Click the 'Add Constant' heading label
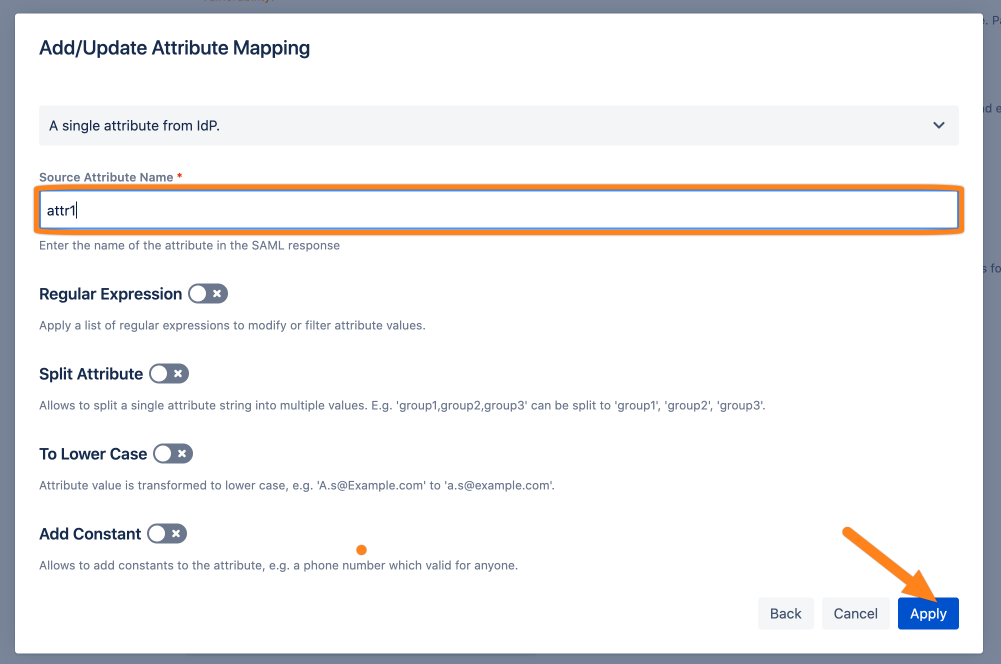The height and width of the screenshot is (664, 1001). click(x=90, y=534)
